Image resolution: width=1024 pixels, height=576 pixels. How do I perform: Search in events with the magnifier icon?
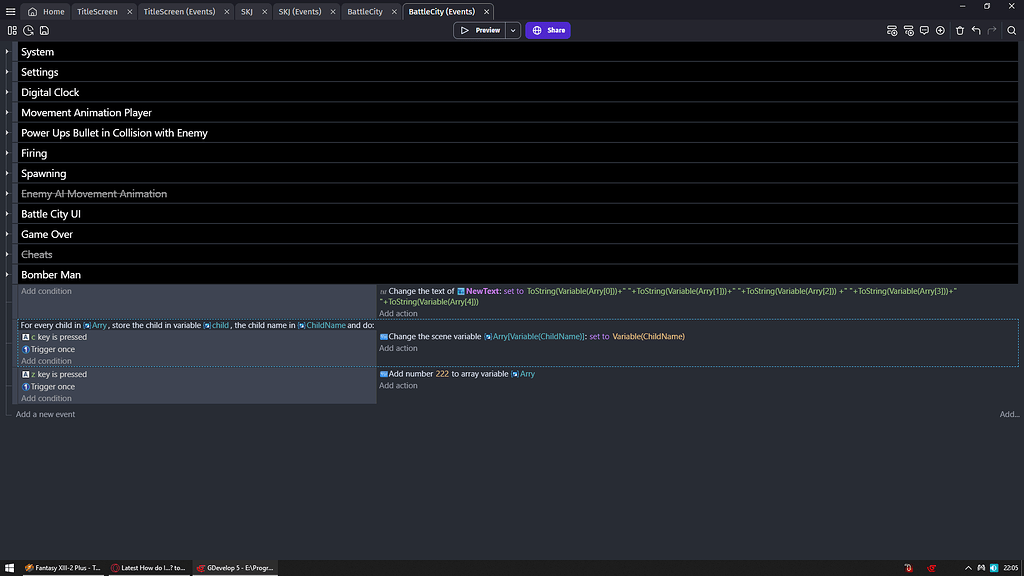pos(1011,30)
